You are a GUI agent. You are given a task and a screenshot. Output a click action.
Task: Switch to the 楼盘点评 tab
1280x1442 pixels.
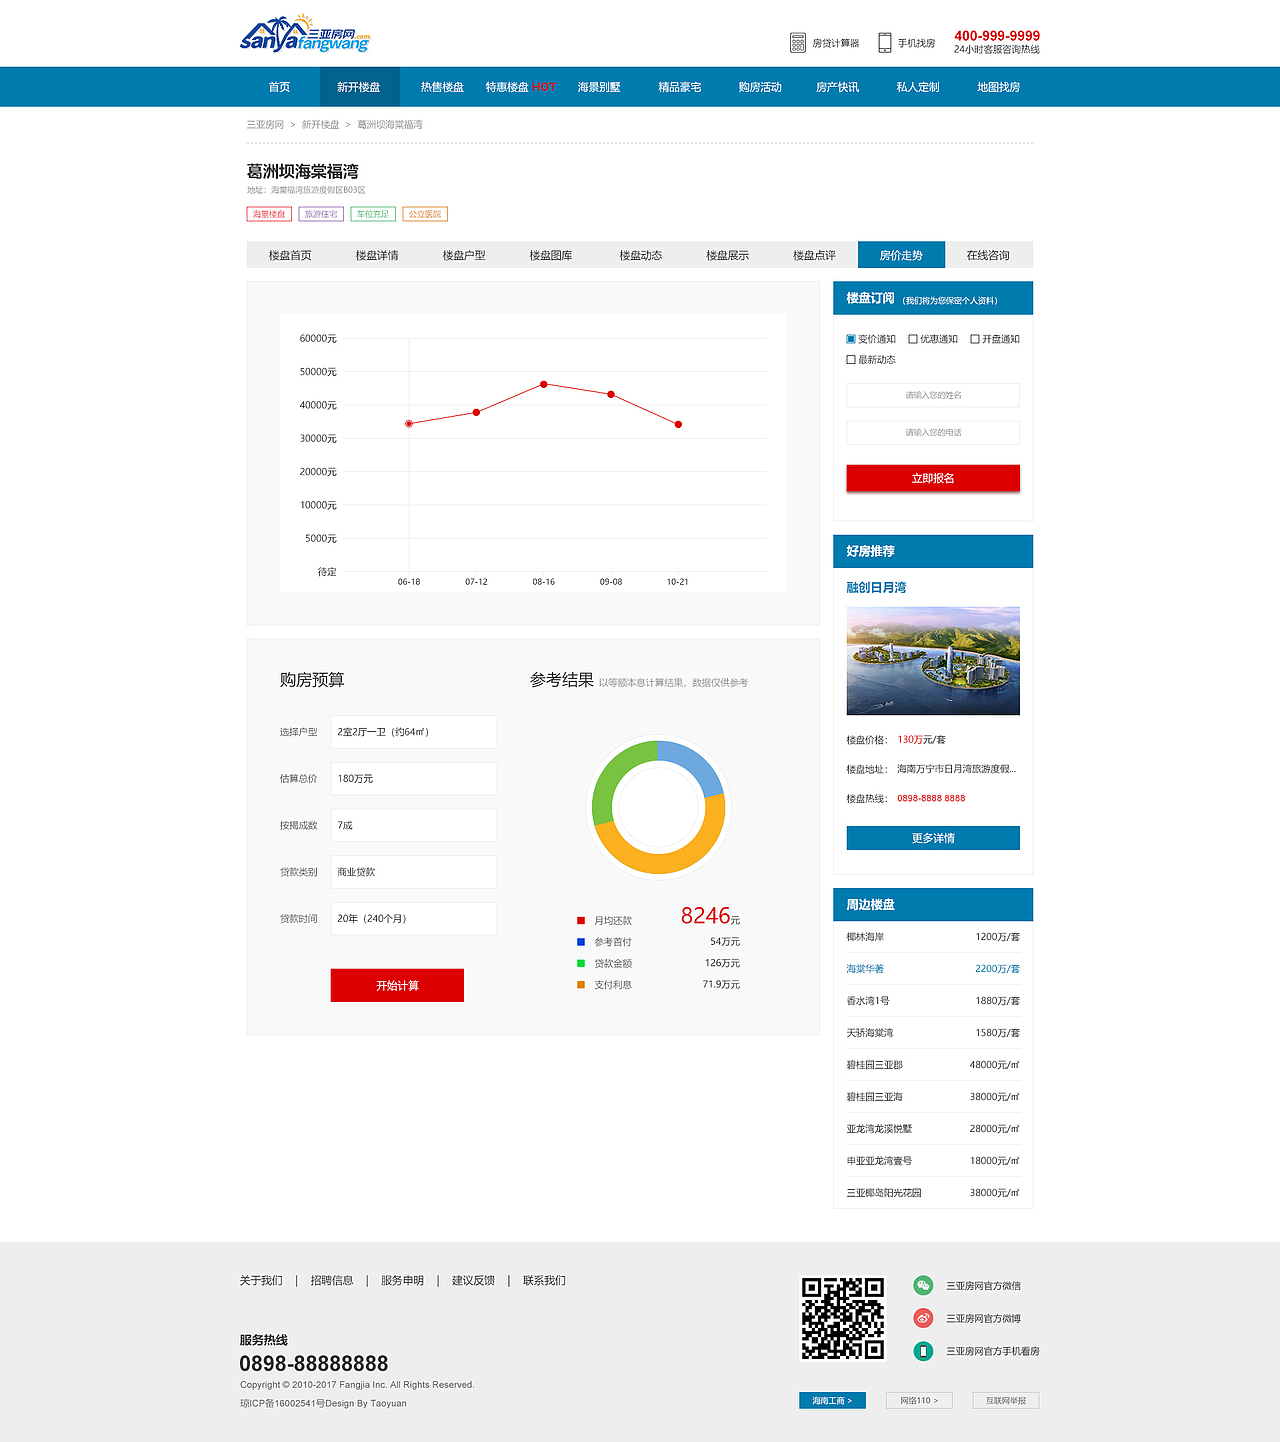(x=814, y=255)
